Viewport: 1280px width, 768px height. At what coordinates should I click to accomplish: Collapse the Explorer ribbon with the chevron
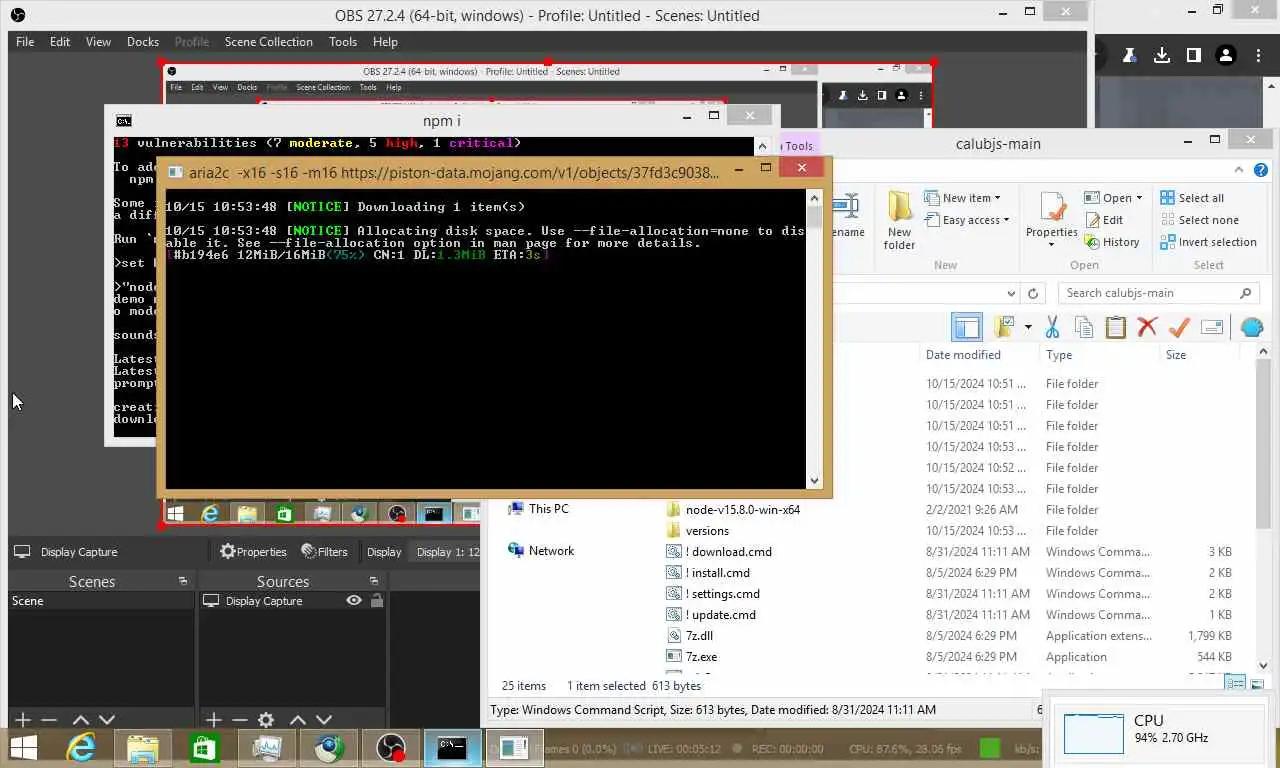tap(1239, 170)
